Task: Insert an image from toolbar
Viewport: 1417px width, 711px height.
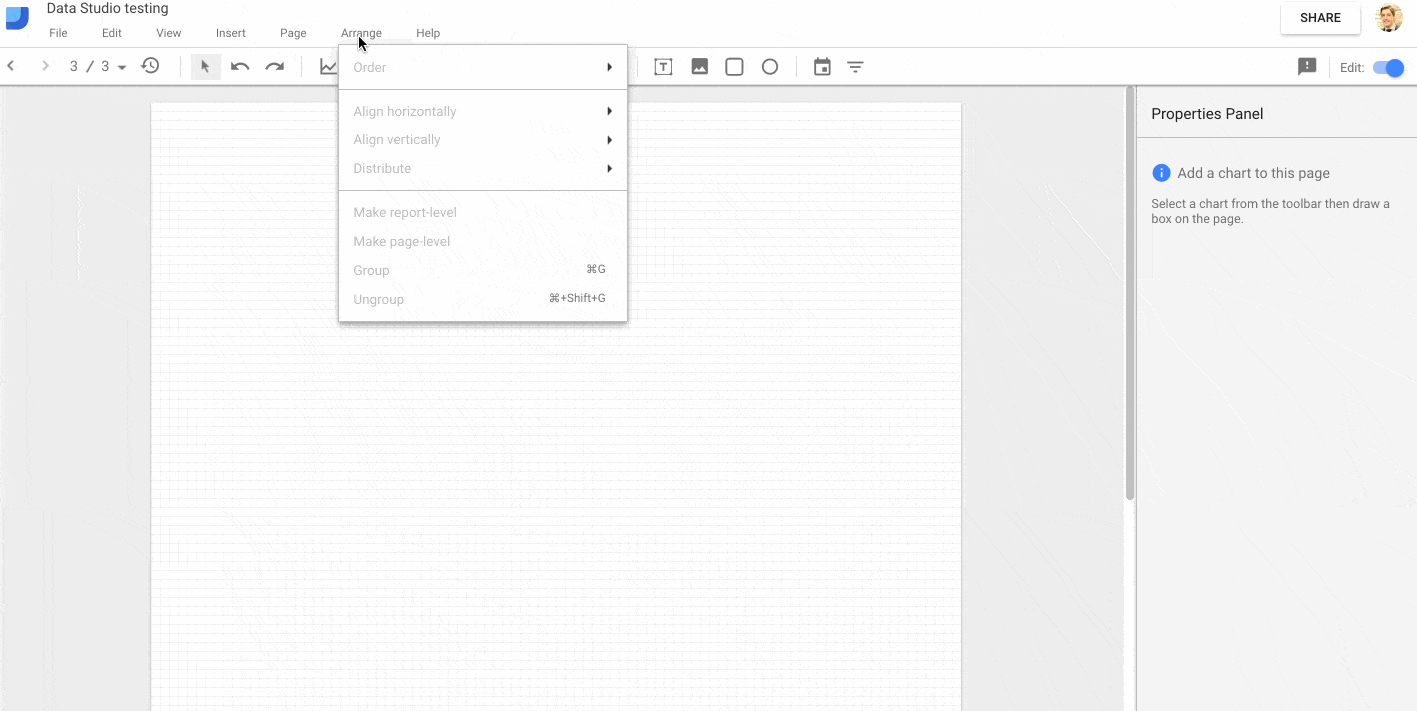Action: point(700,67)
